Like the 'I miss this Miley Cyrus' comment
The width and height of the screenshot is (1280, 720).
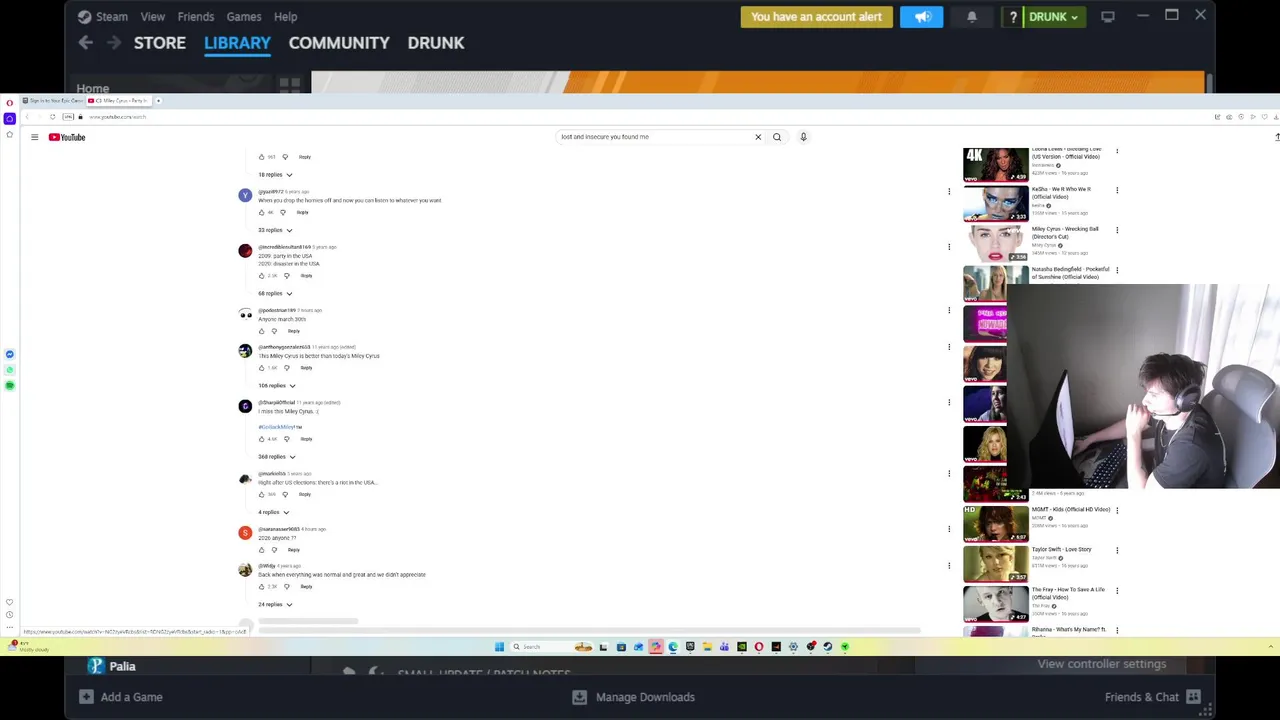pyautogui.click(x=262, y=439)
